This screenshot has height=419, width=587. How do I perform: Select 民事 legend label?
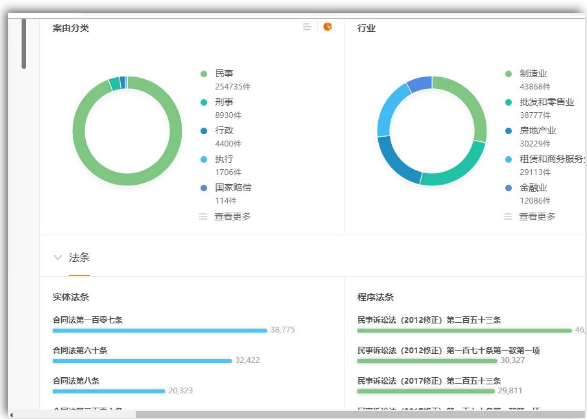pos(224,73)
